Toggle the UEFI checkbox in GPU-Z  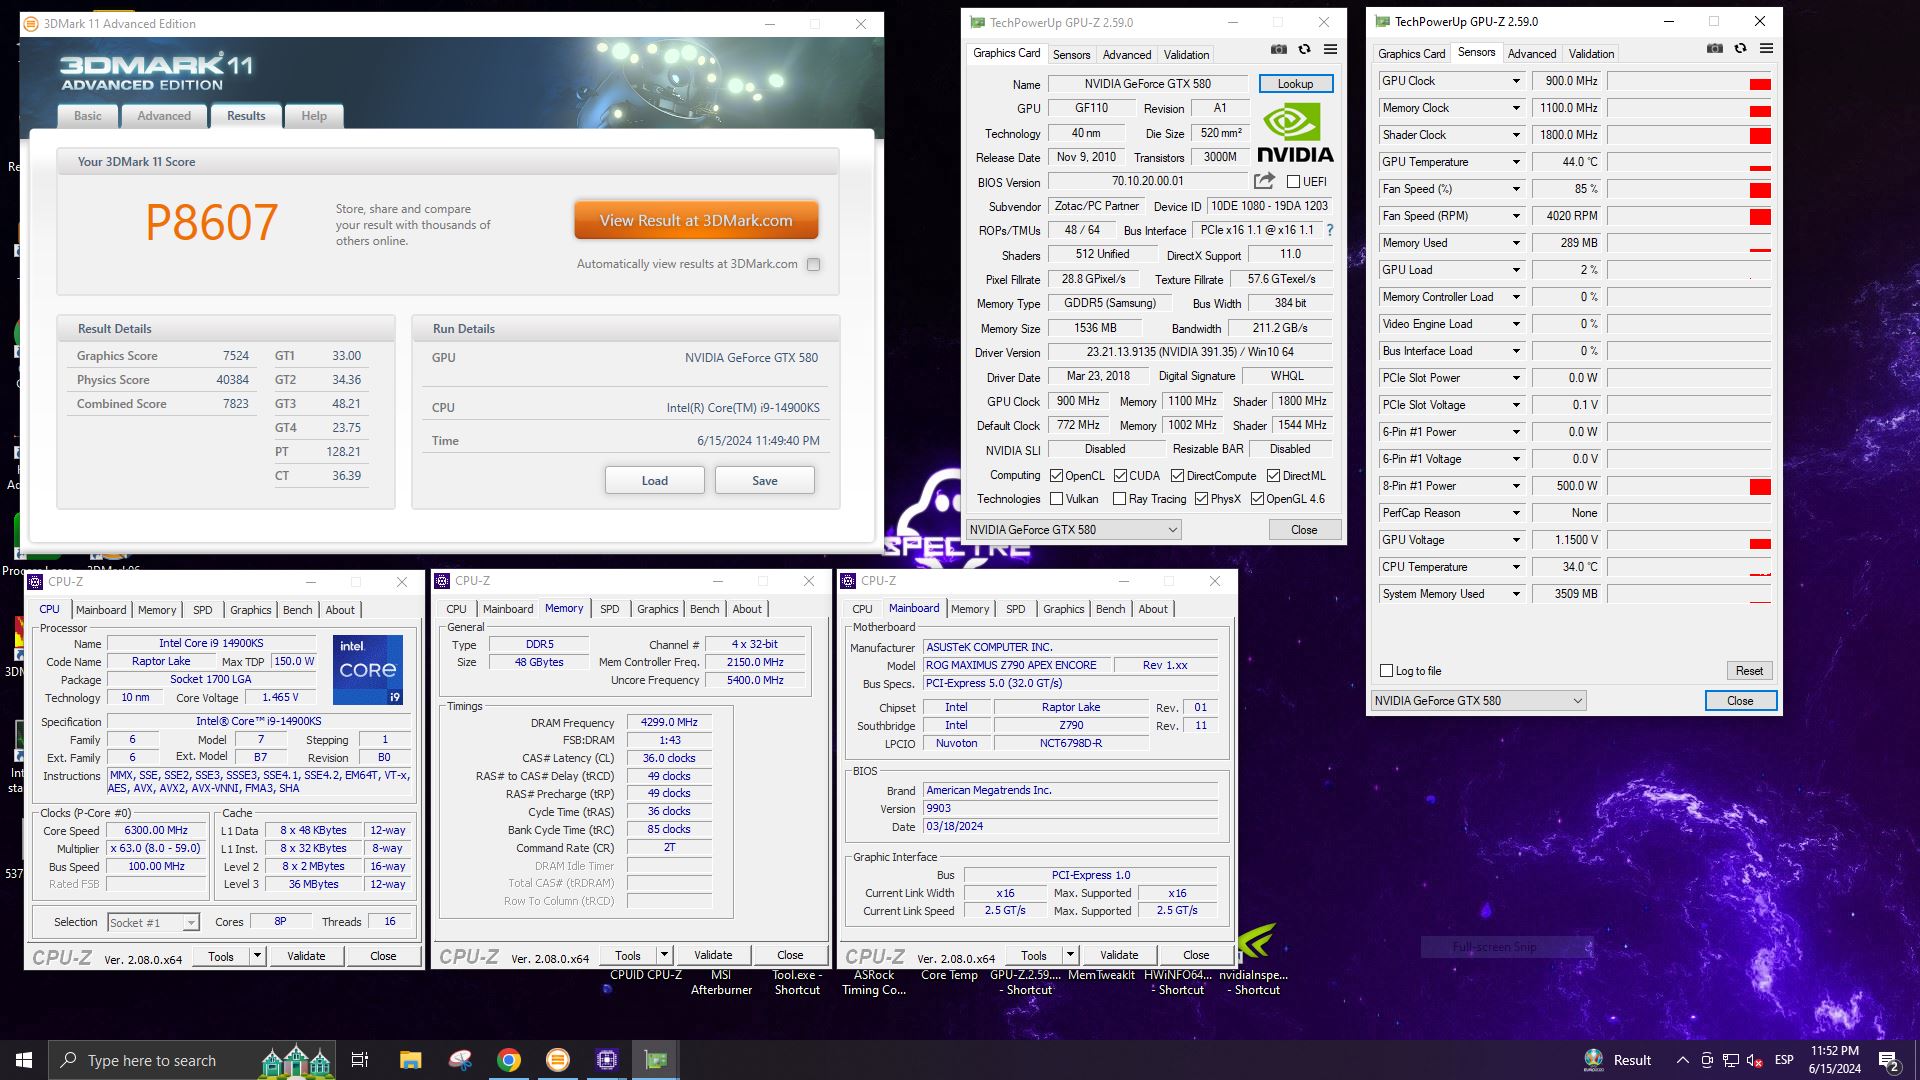pos(1293,182)
